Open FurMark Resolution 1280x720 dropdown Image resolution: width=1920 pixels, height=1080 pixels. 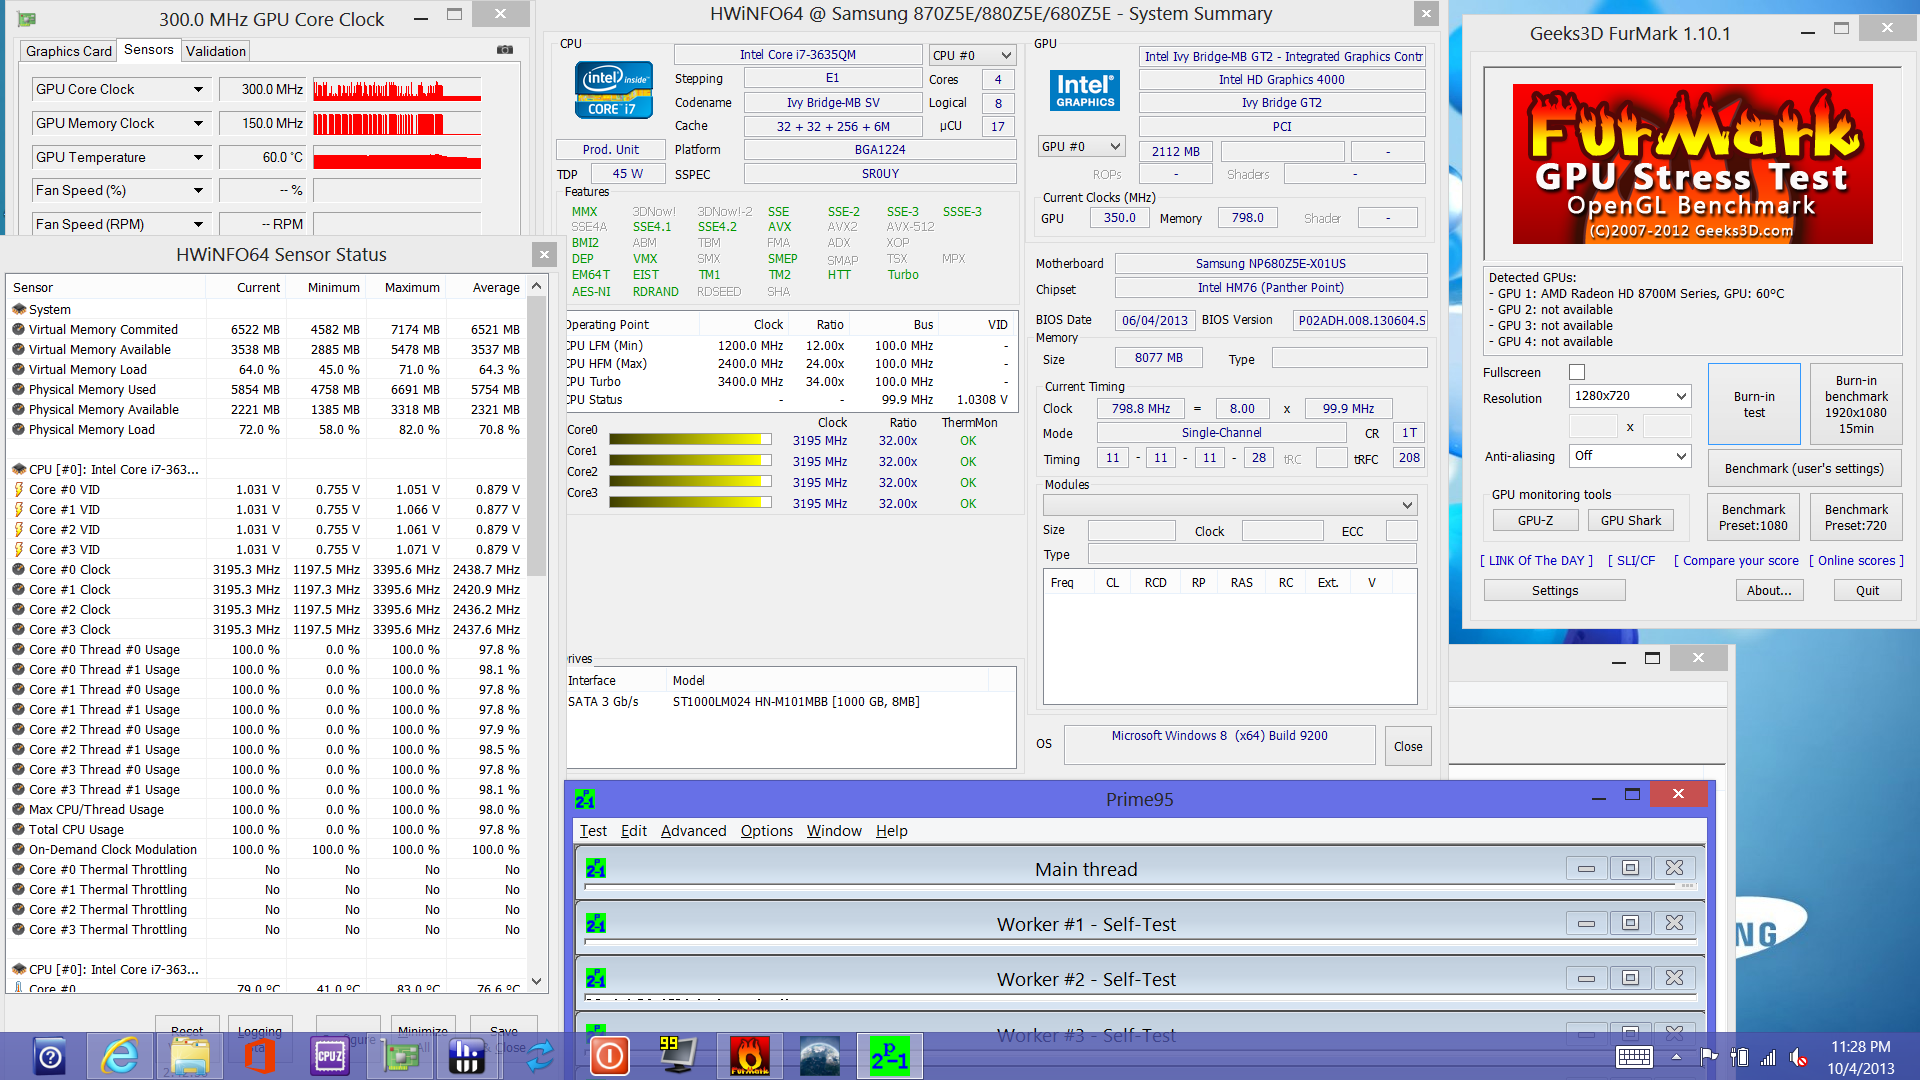pos(1630,396)
